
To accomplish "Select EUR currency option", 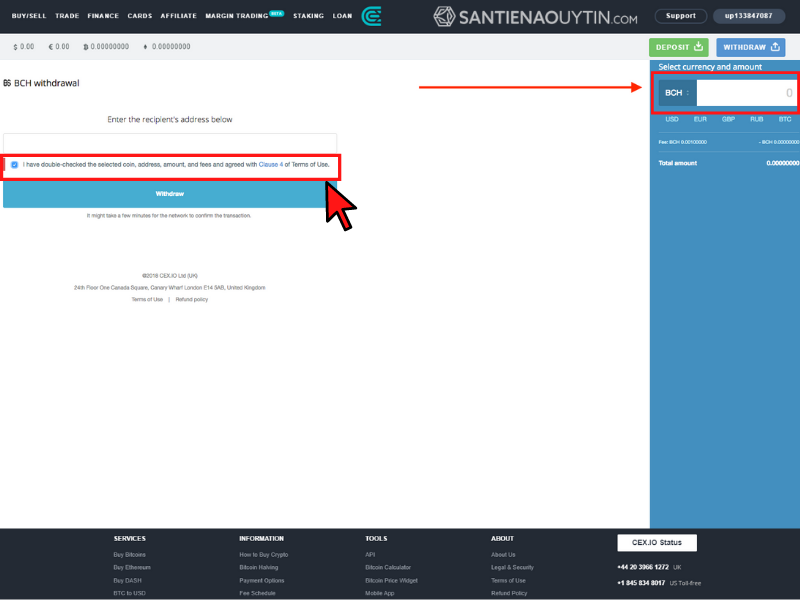I will [699, 119].
